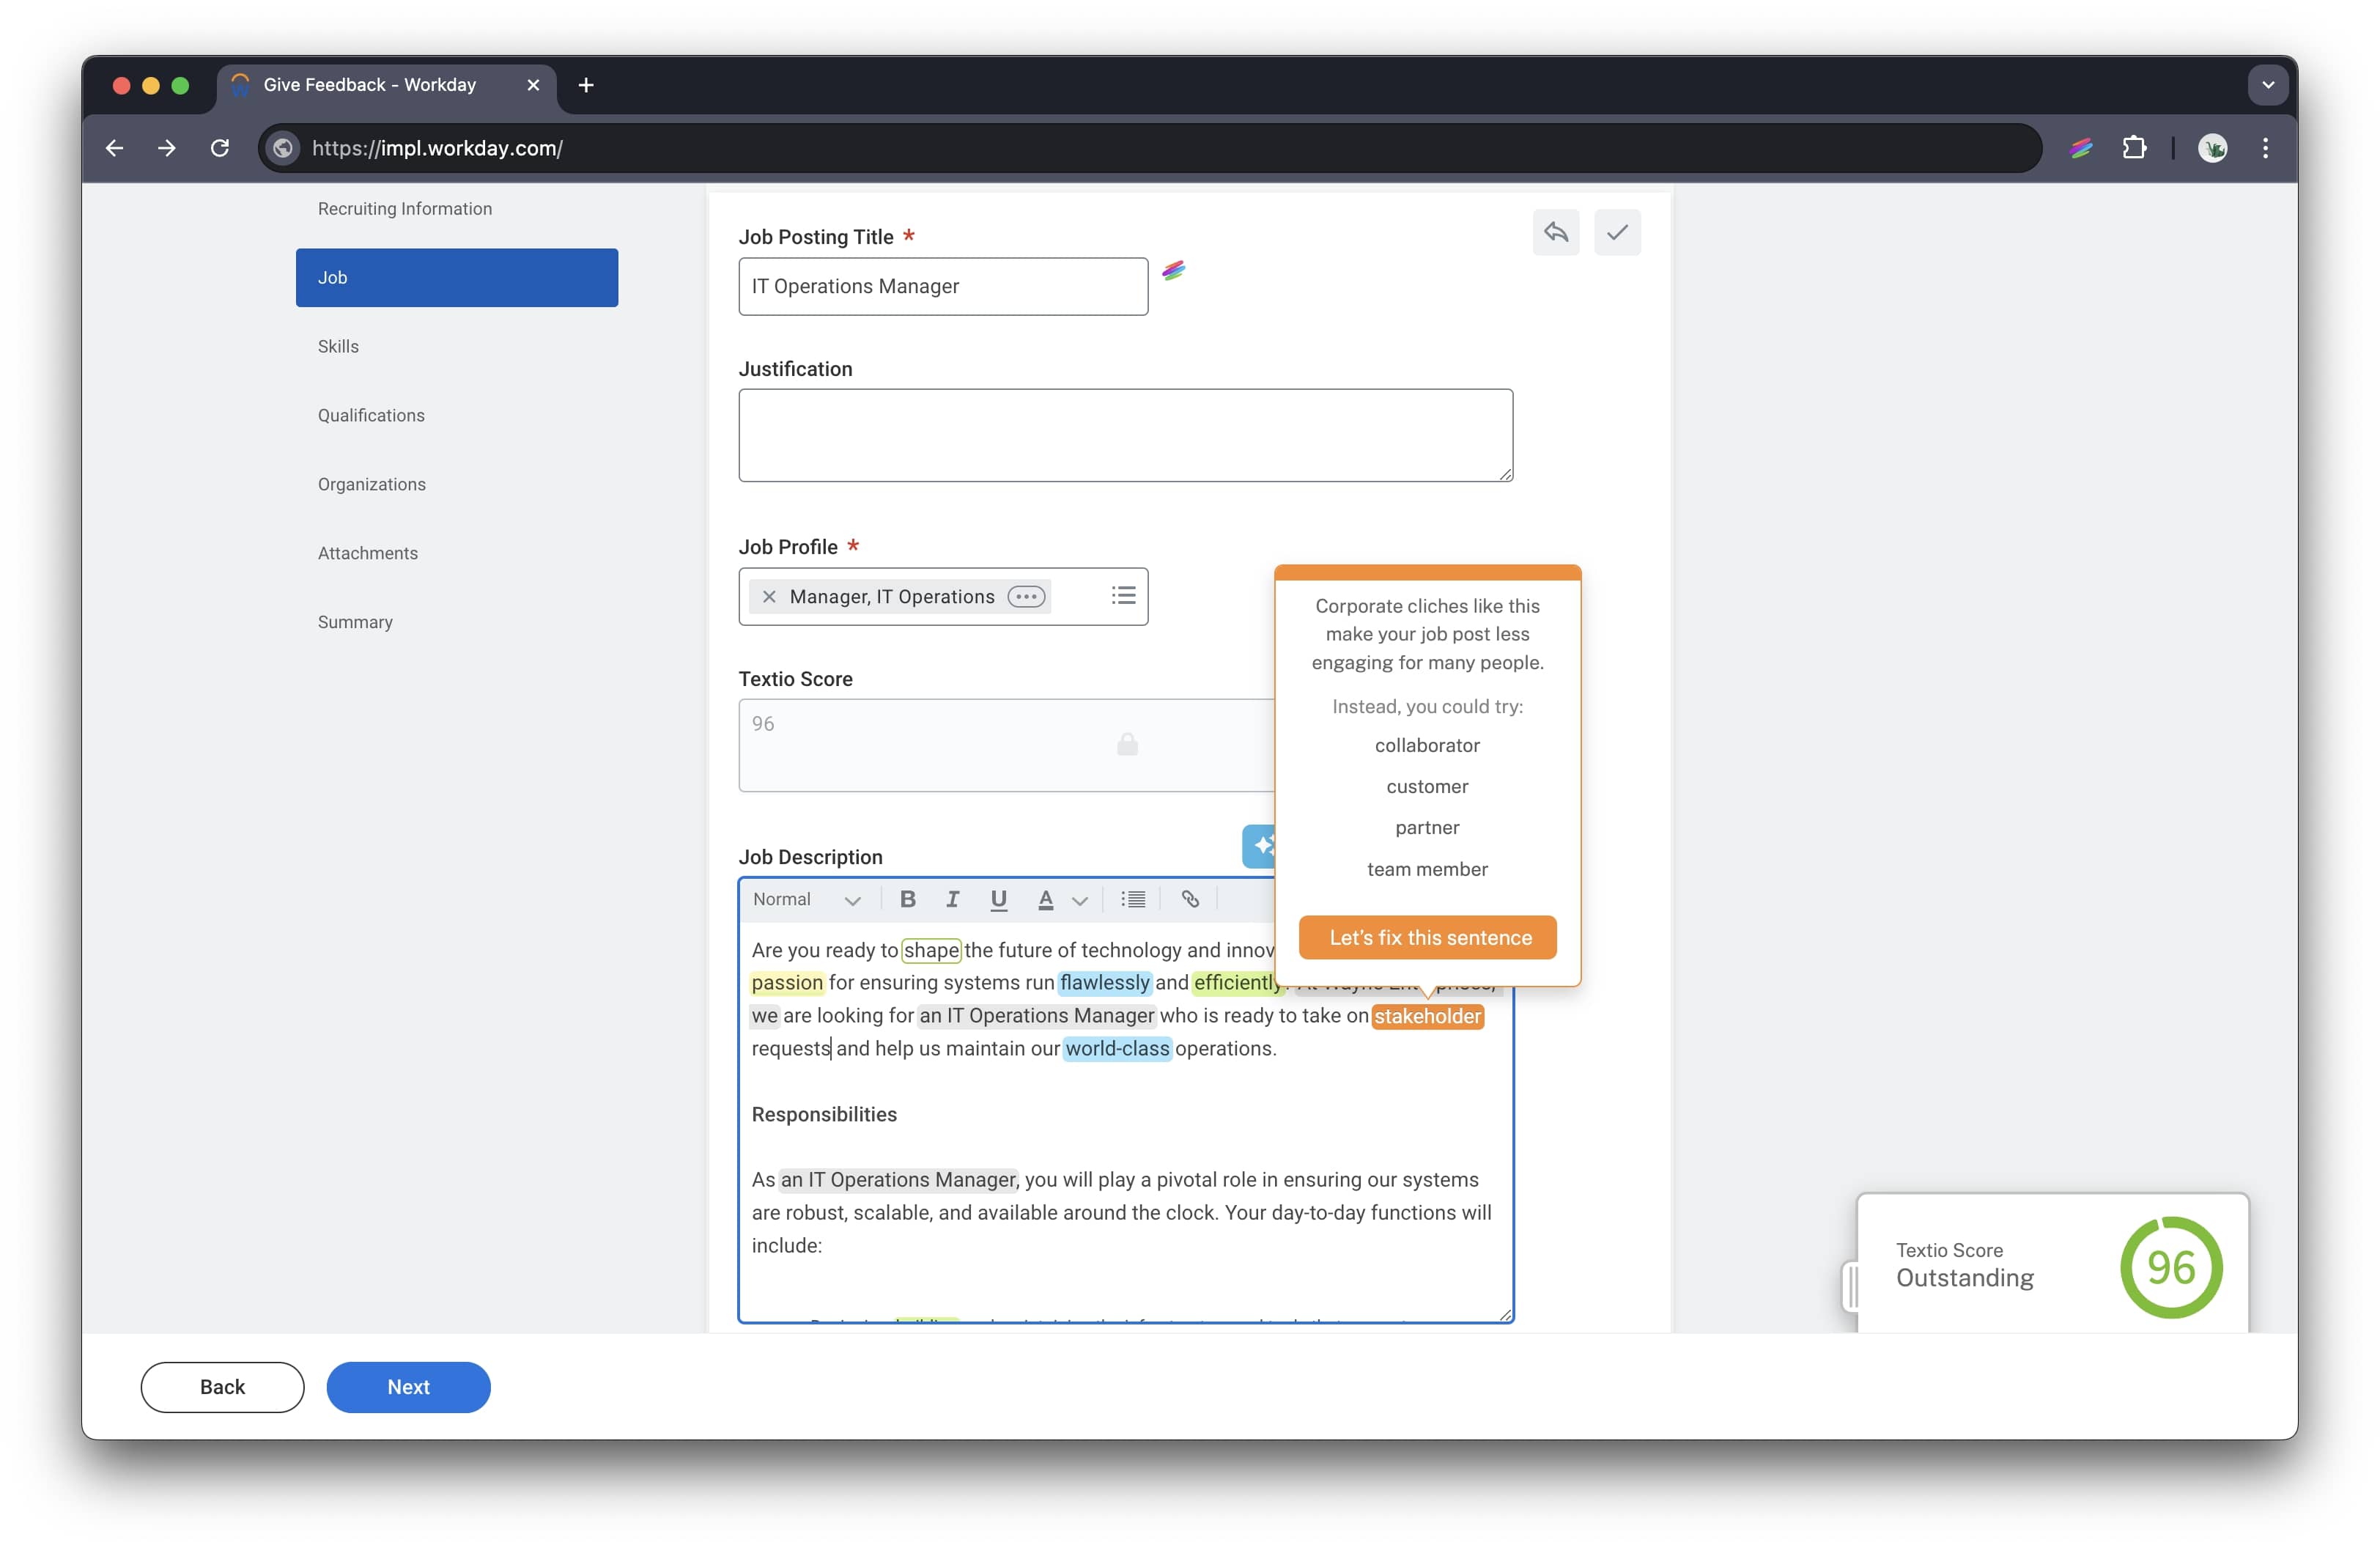Go to the Skills section

(x=338, y=346)
